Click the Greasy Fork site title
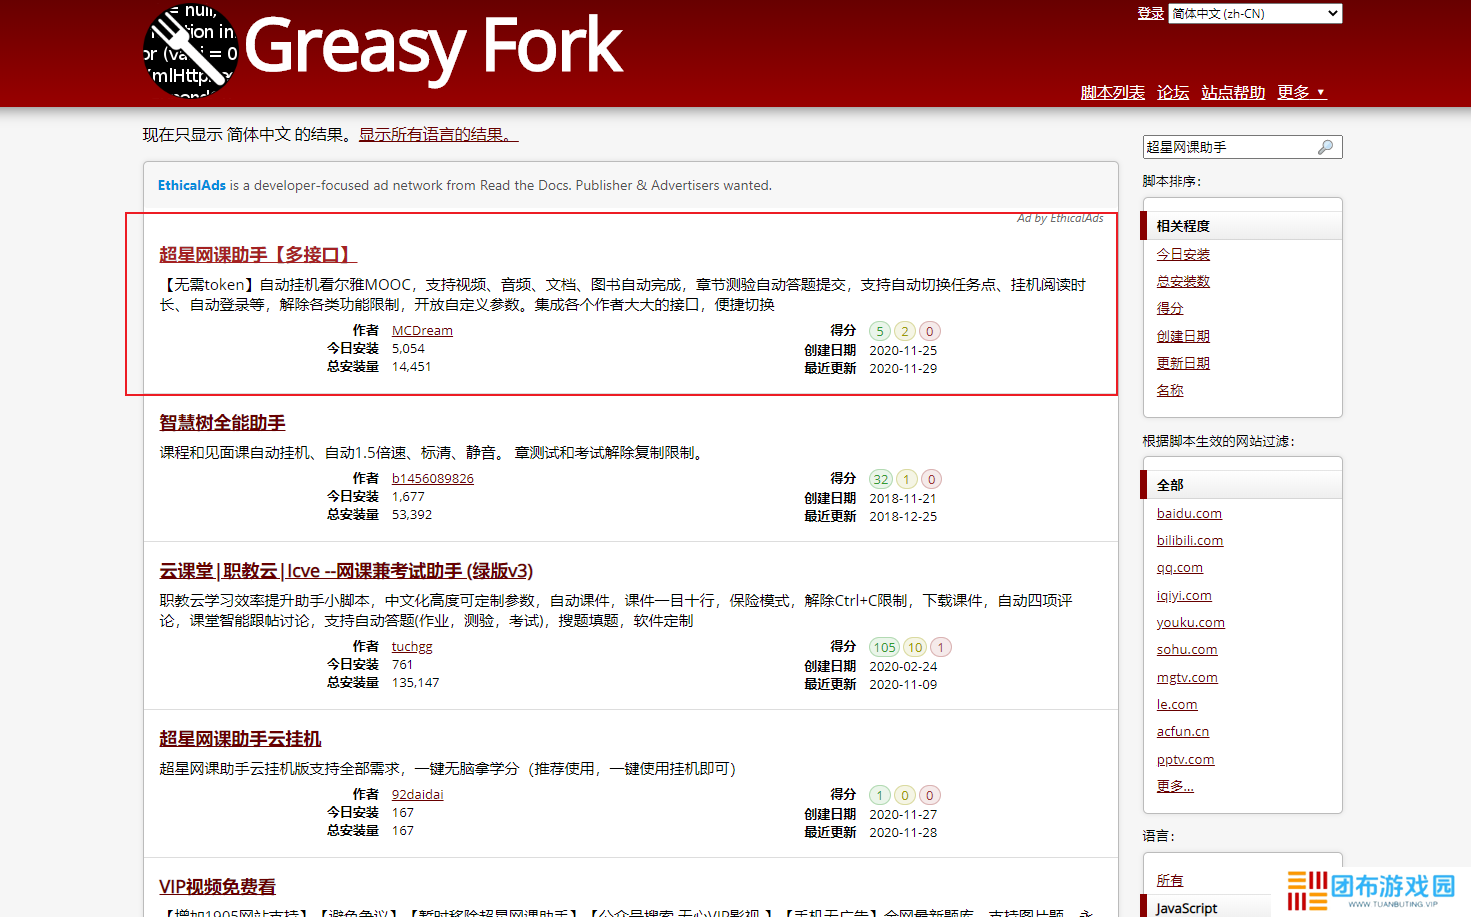This screenshot has width=1471, height=917. pos(433,46)
